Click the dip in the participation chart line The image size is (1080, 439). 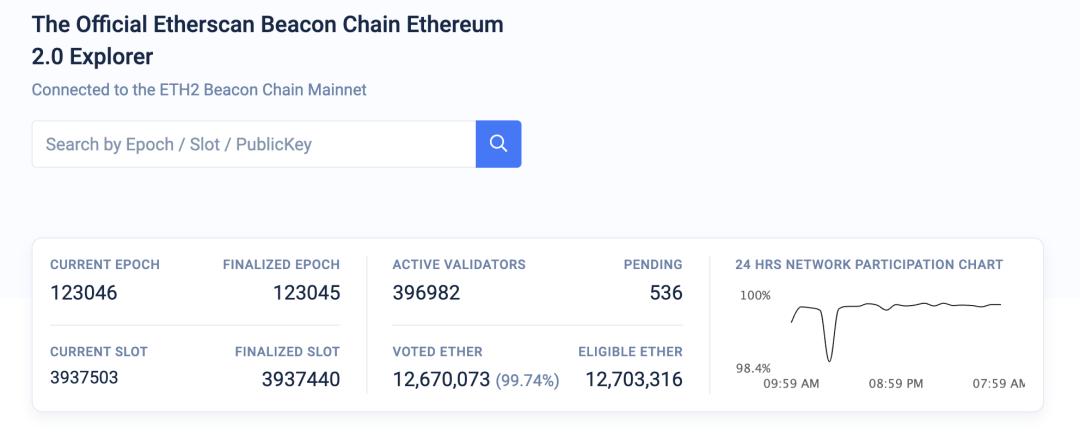(829, 355)
